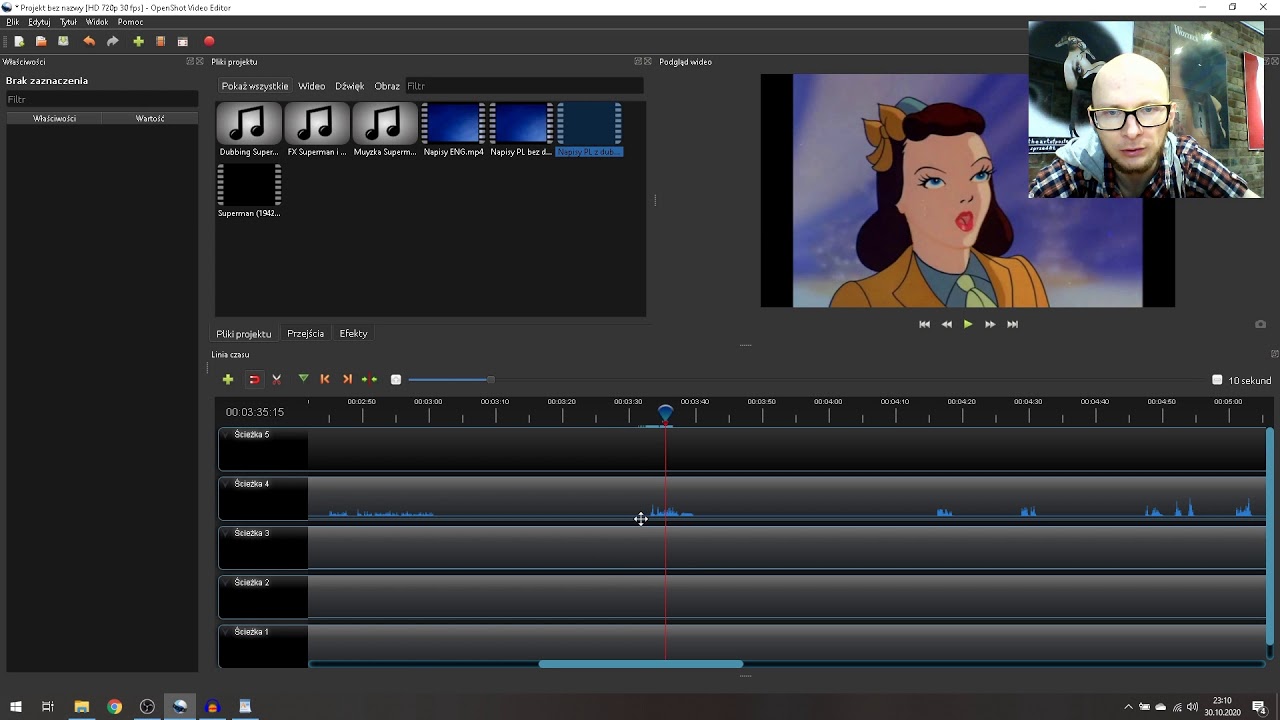The image size is (1280, 720).
Task: Jump to start of video preview
Action: point(924,324)
